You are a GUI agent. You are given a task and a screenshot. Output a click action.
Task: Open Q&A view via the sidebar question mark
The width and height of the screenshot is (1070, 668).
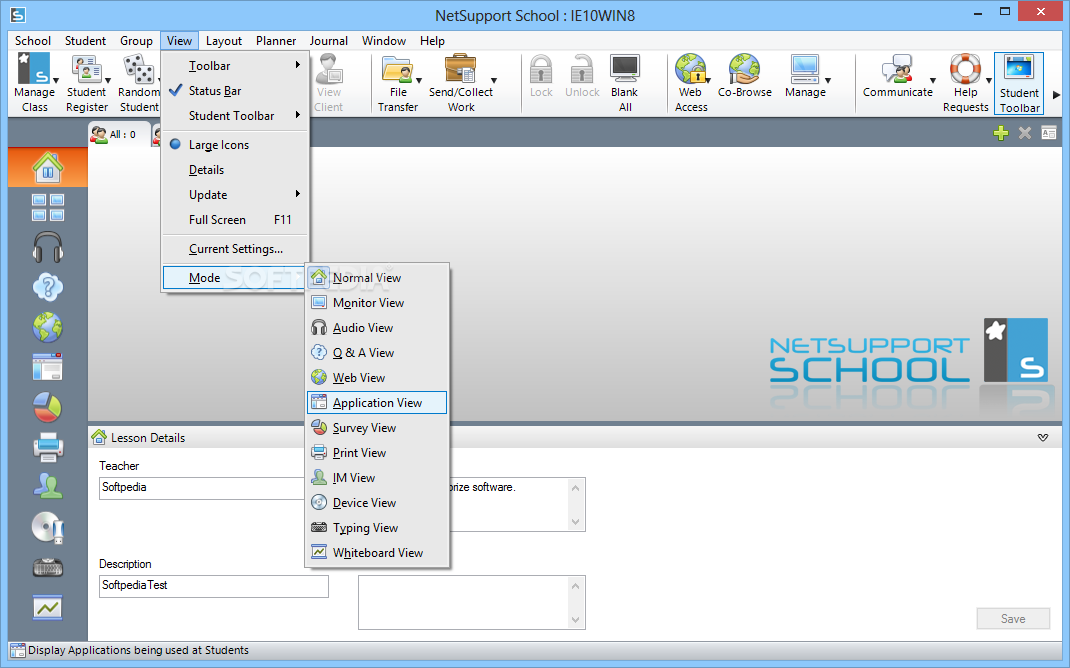(48, 287)
